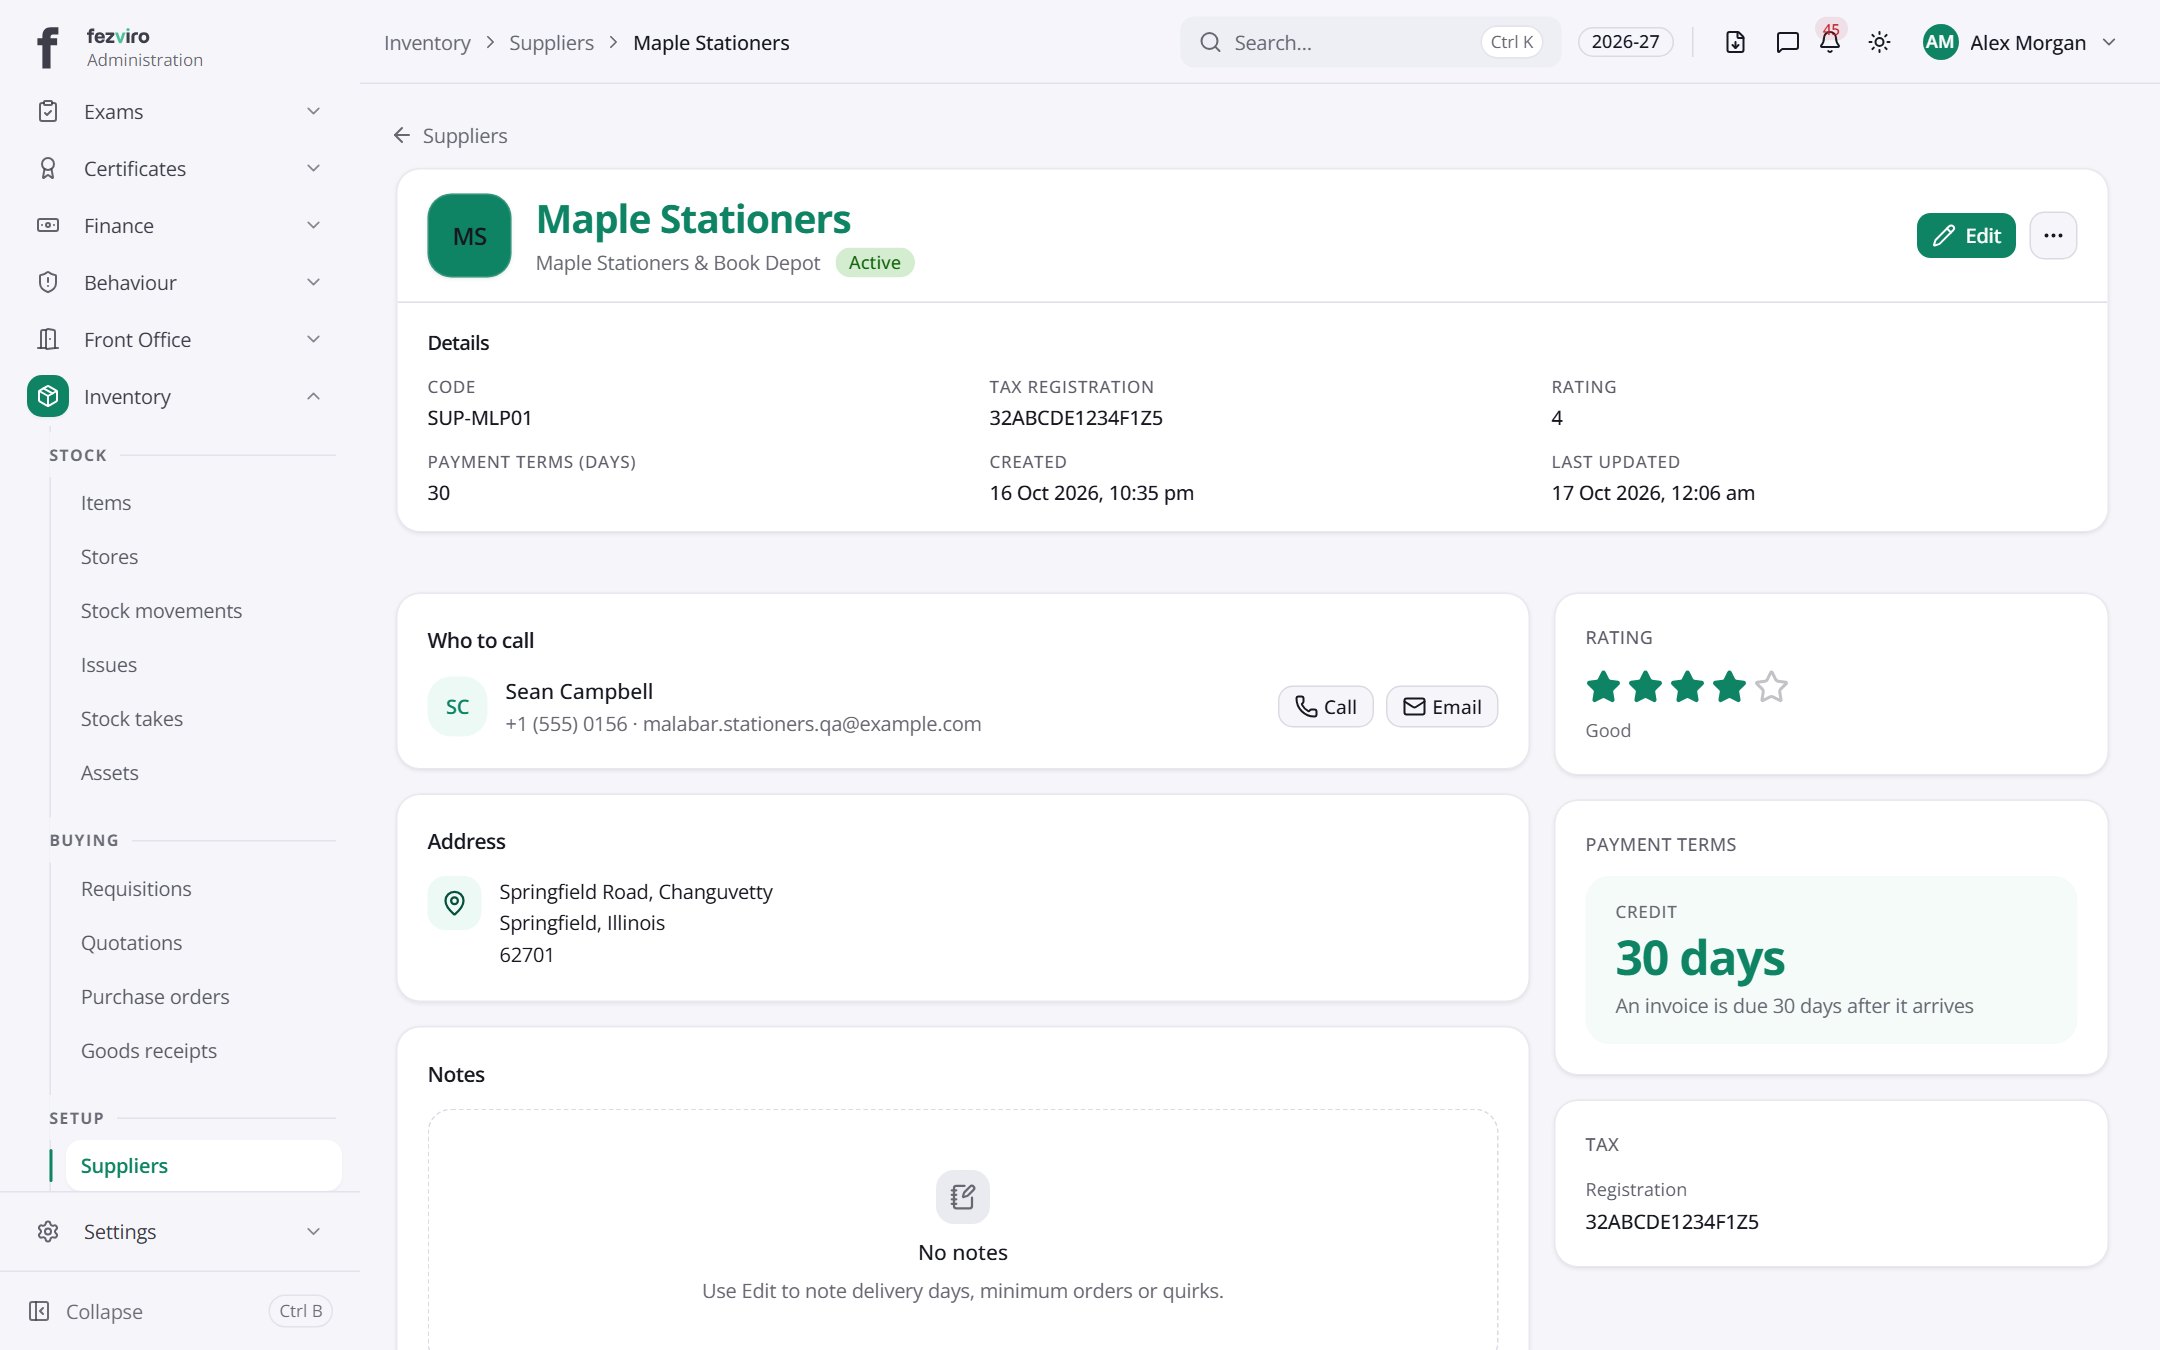
Task: Click the MS supplier avatar tile
Action: 469,235
